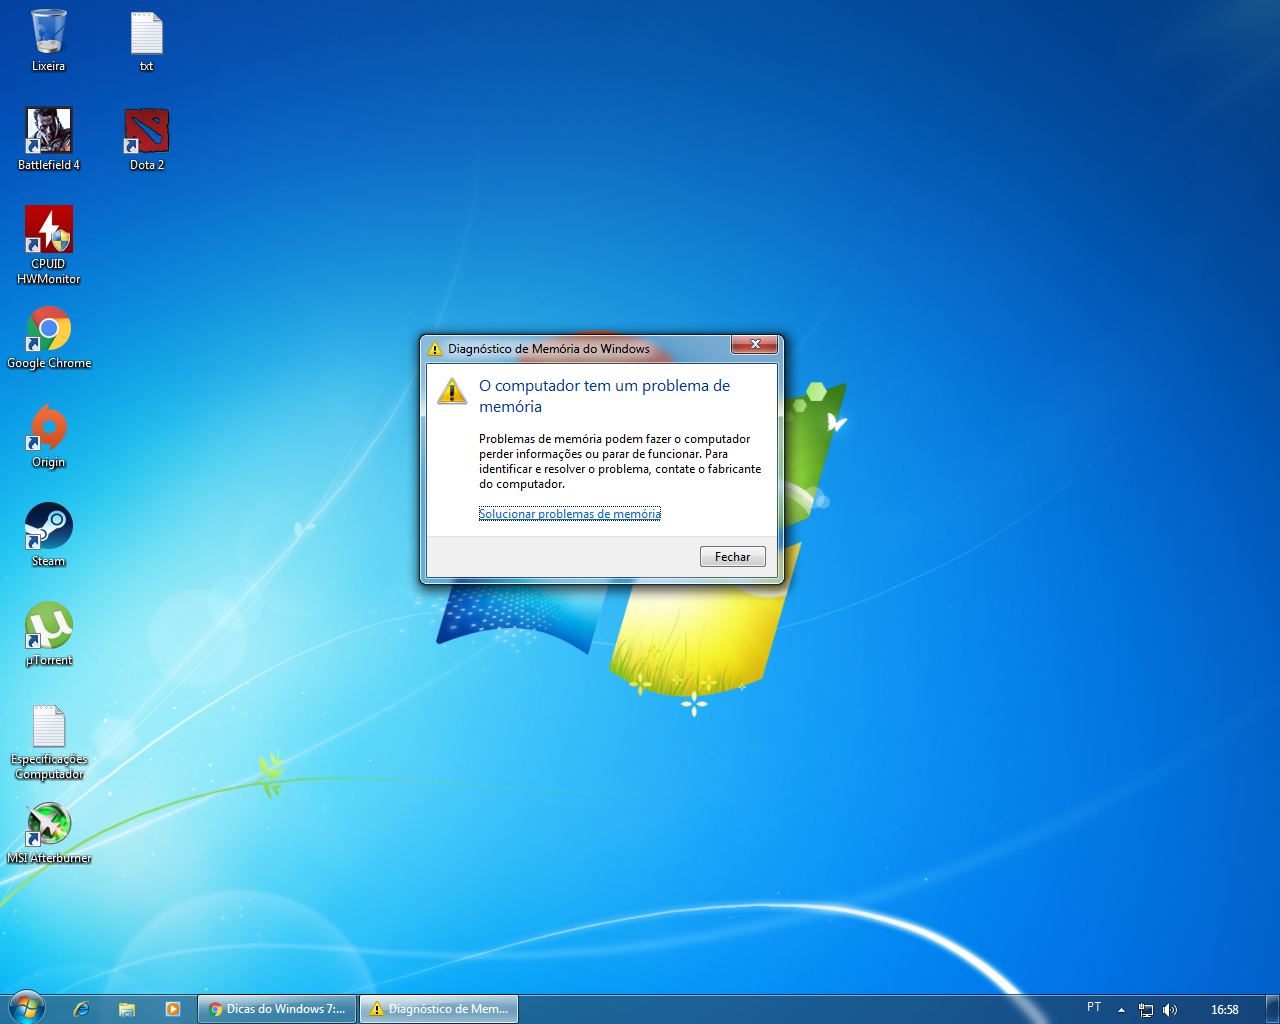Viewport: 1280px width, 1024px height.
Task: Open Windows Explorer from the taskbar
Action: [x=127, y=1009]
